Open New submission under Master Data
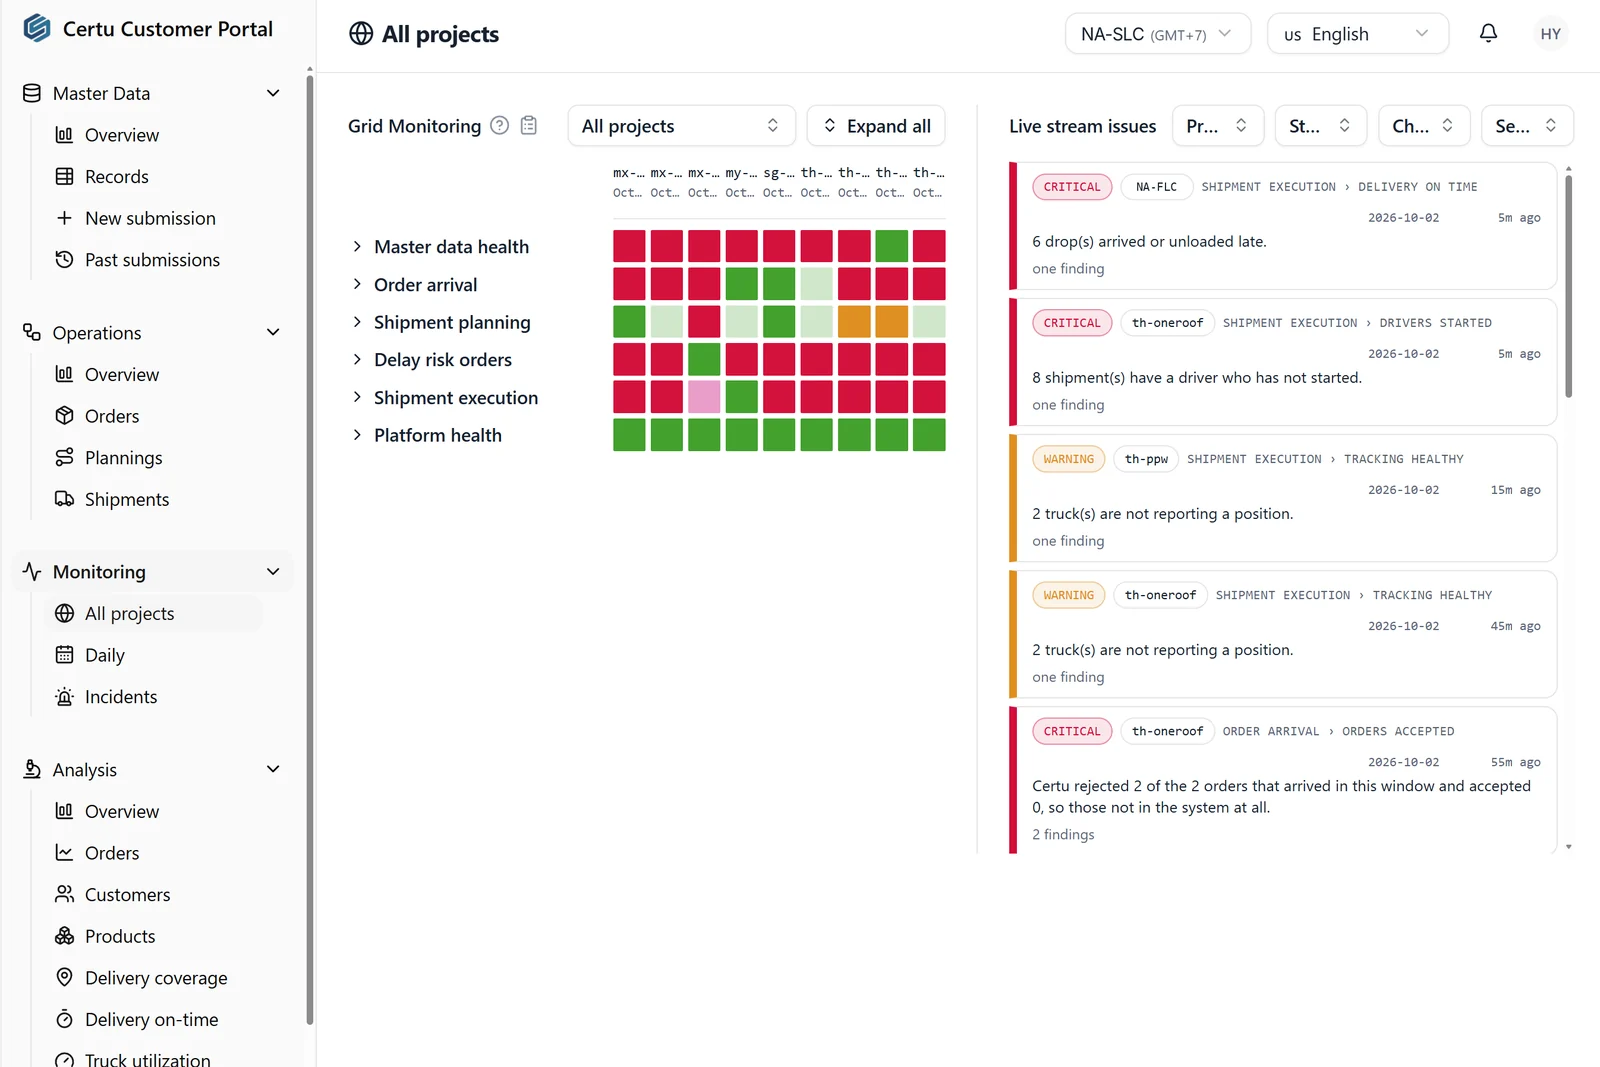The height and width of the screenshot is (1067, 1600). (x=150, y=218)
